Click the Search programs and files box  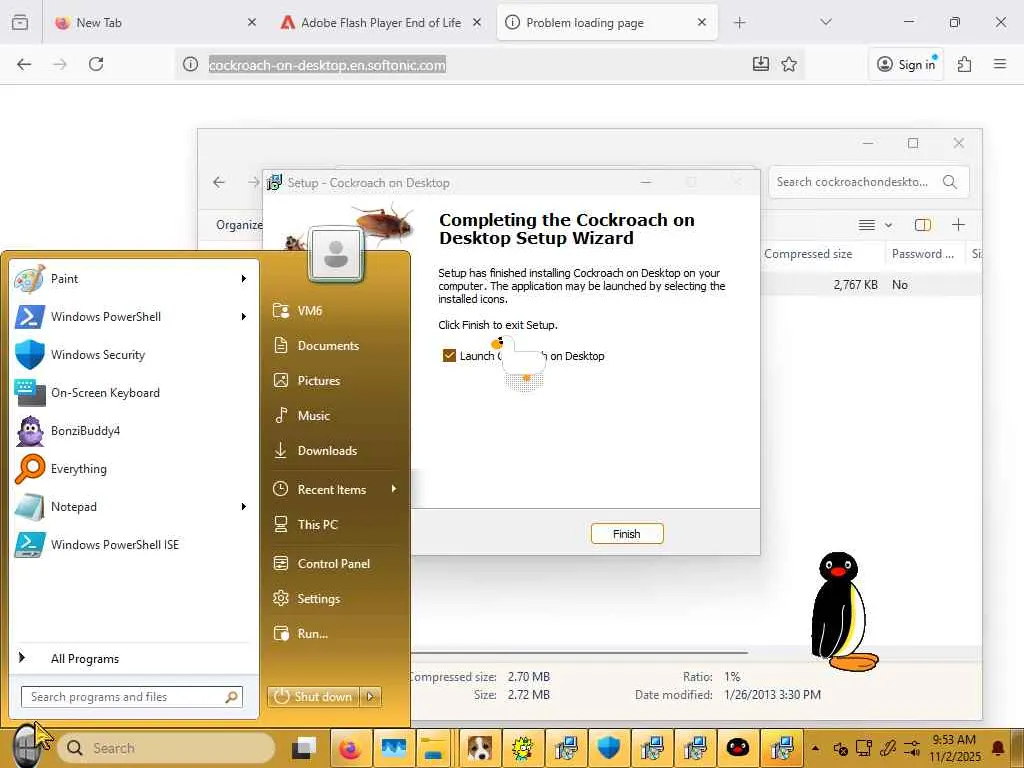[x=131, y=697]
